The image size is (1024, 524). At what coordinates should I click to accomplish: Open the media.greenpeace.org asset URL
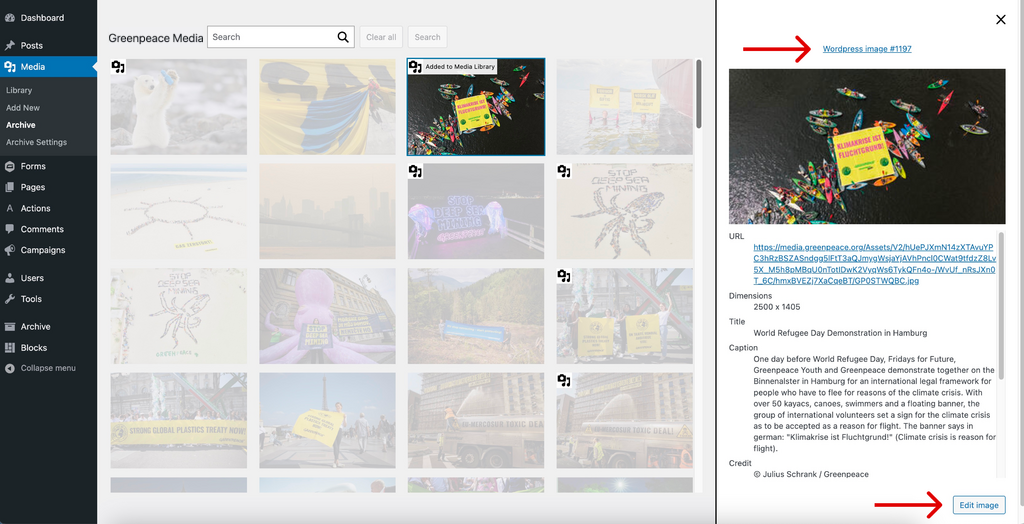[874, 264]
